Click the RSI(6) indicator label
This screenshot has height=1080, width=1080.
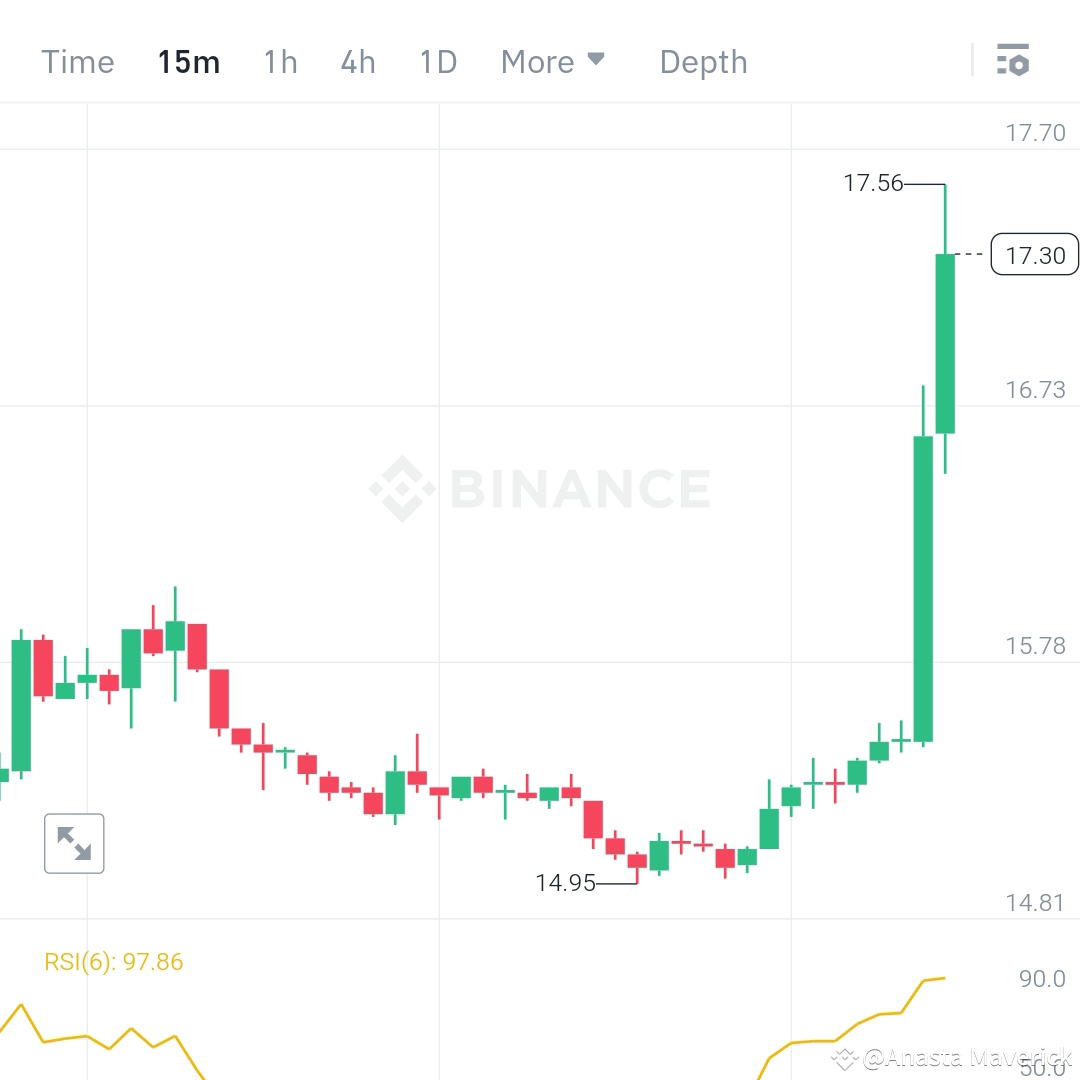[113, 961]
